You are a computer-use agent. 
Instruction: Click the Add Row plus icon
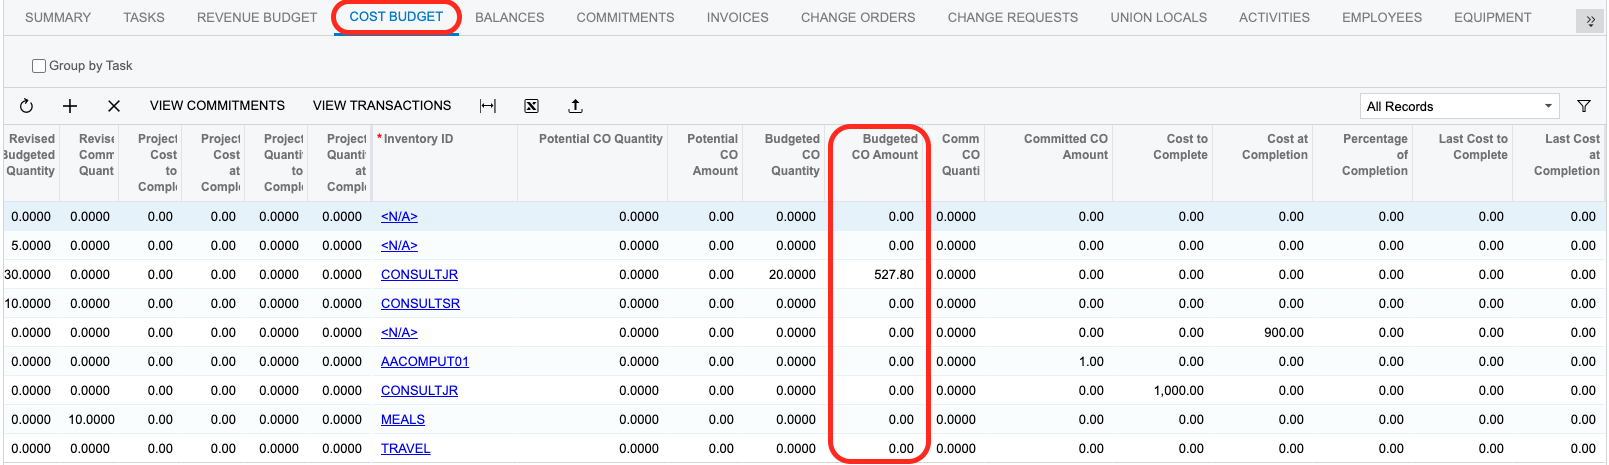click(70, 106)
